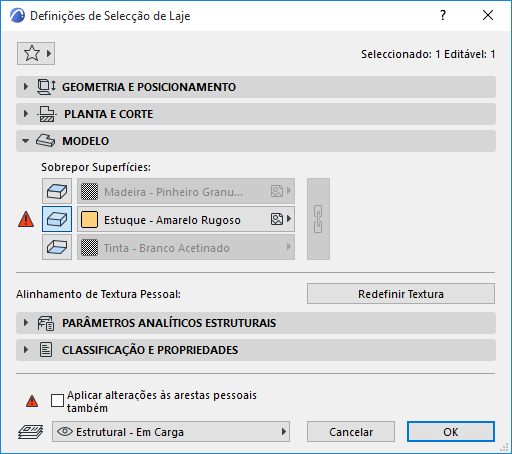
Task: Click Sobrepor Superfícies label
Action: [96, 167]
